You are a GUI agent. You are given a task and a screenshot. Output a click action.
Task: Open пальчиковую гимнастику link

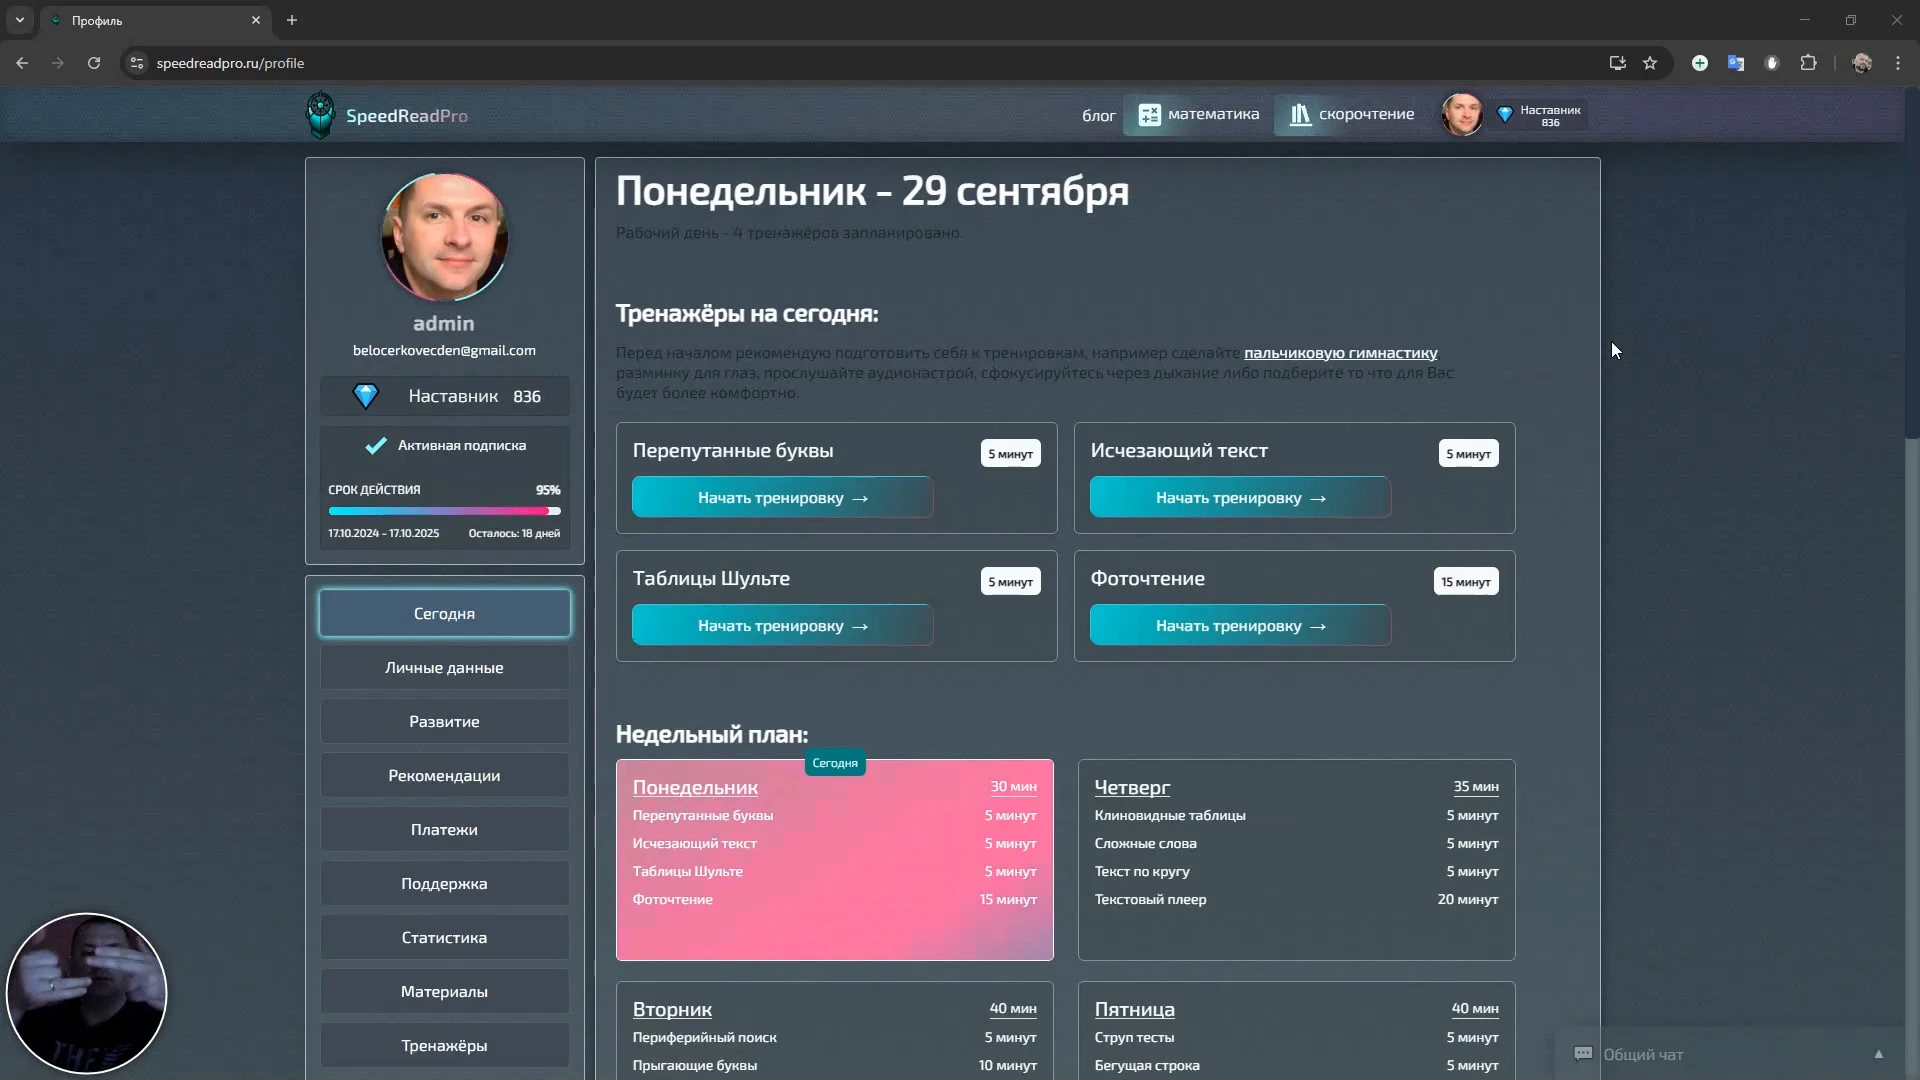pyautogui.click(x=1340, y=352)
